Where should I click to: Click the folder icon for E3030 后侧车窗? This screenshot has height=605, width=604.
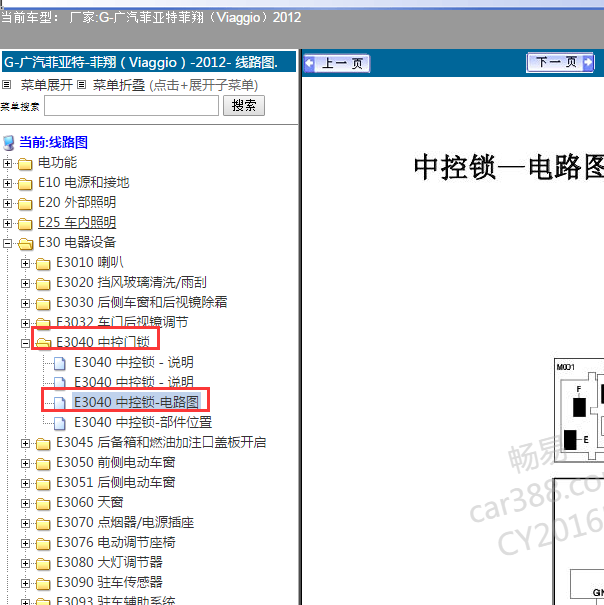point(43,304)
